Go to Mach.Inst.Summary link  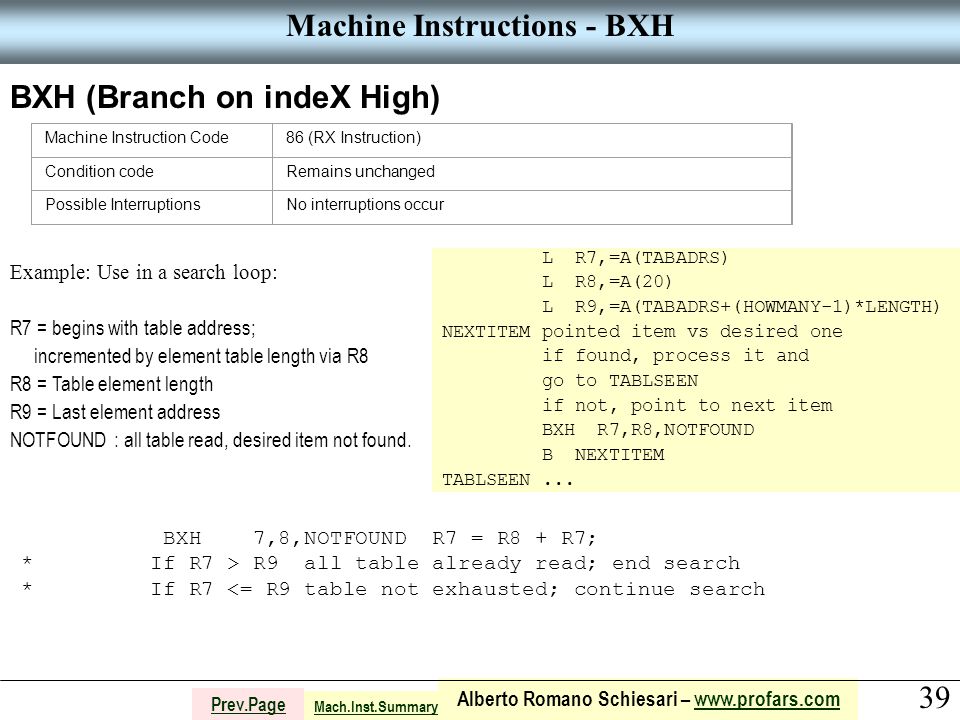376,707
